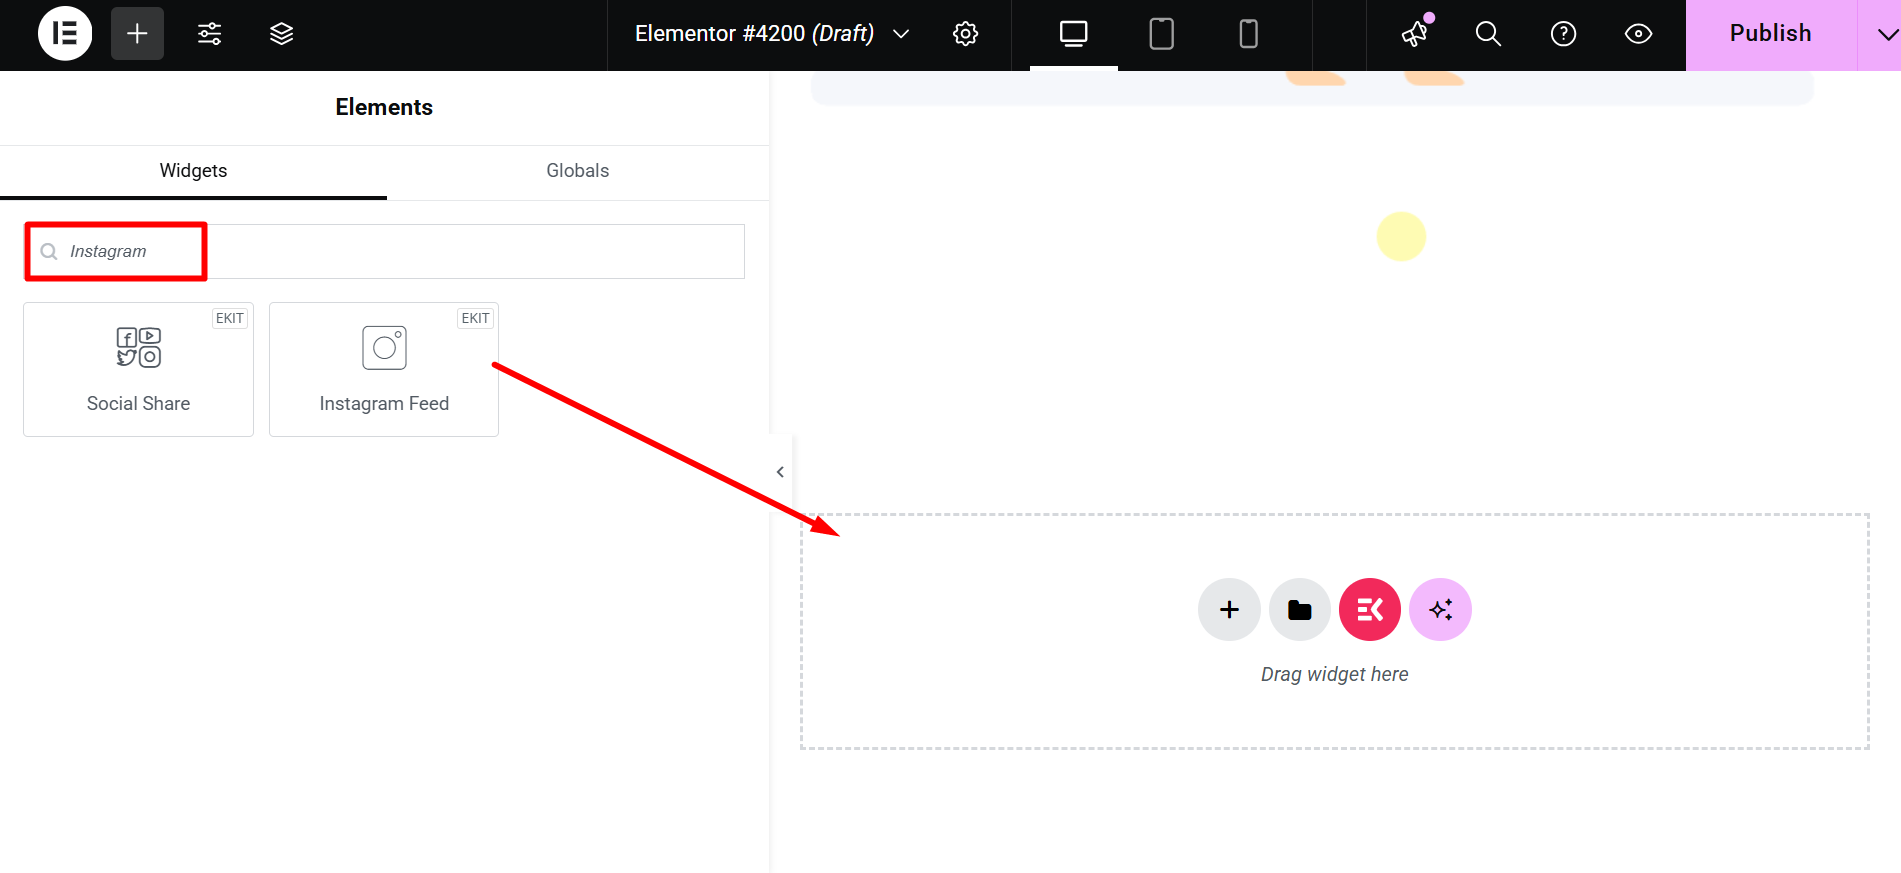Expand the document title dropdown chevron

click(901, 34)
